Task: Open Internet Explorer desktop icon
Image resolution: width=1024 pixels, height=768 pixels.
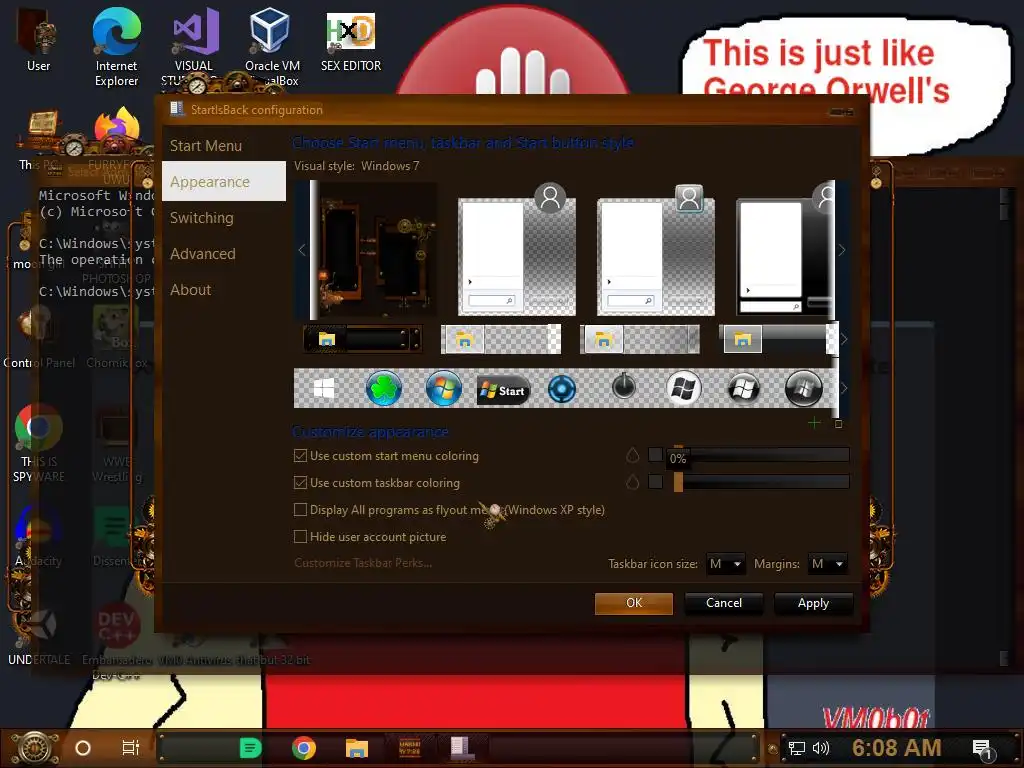Action: pyautogui.click(x=116, y=47)
